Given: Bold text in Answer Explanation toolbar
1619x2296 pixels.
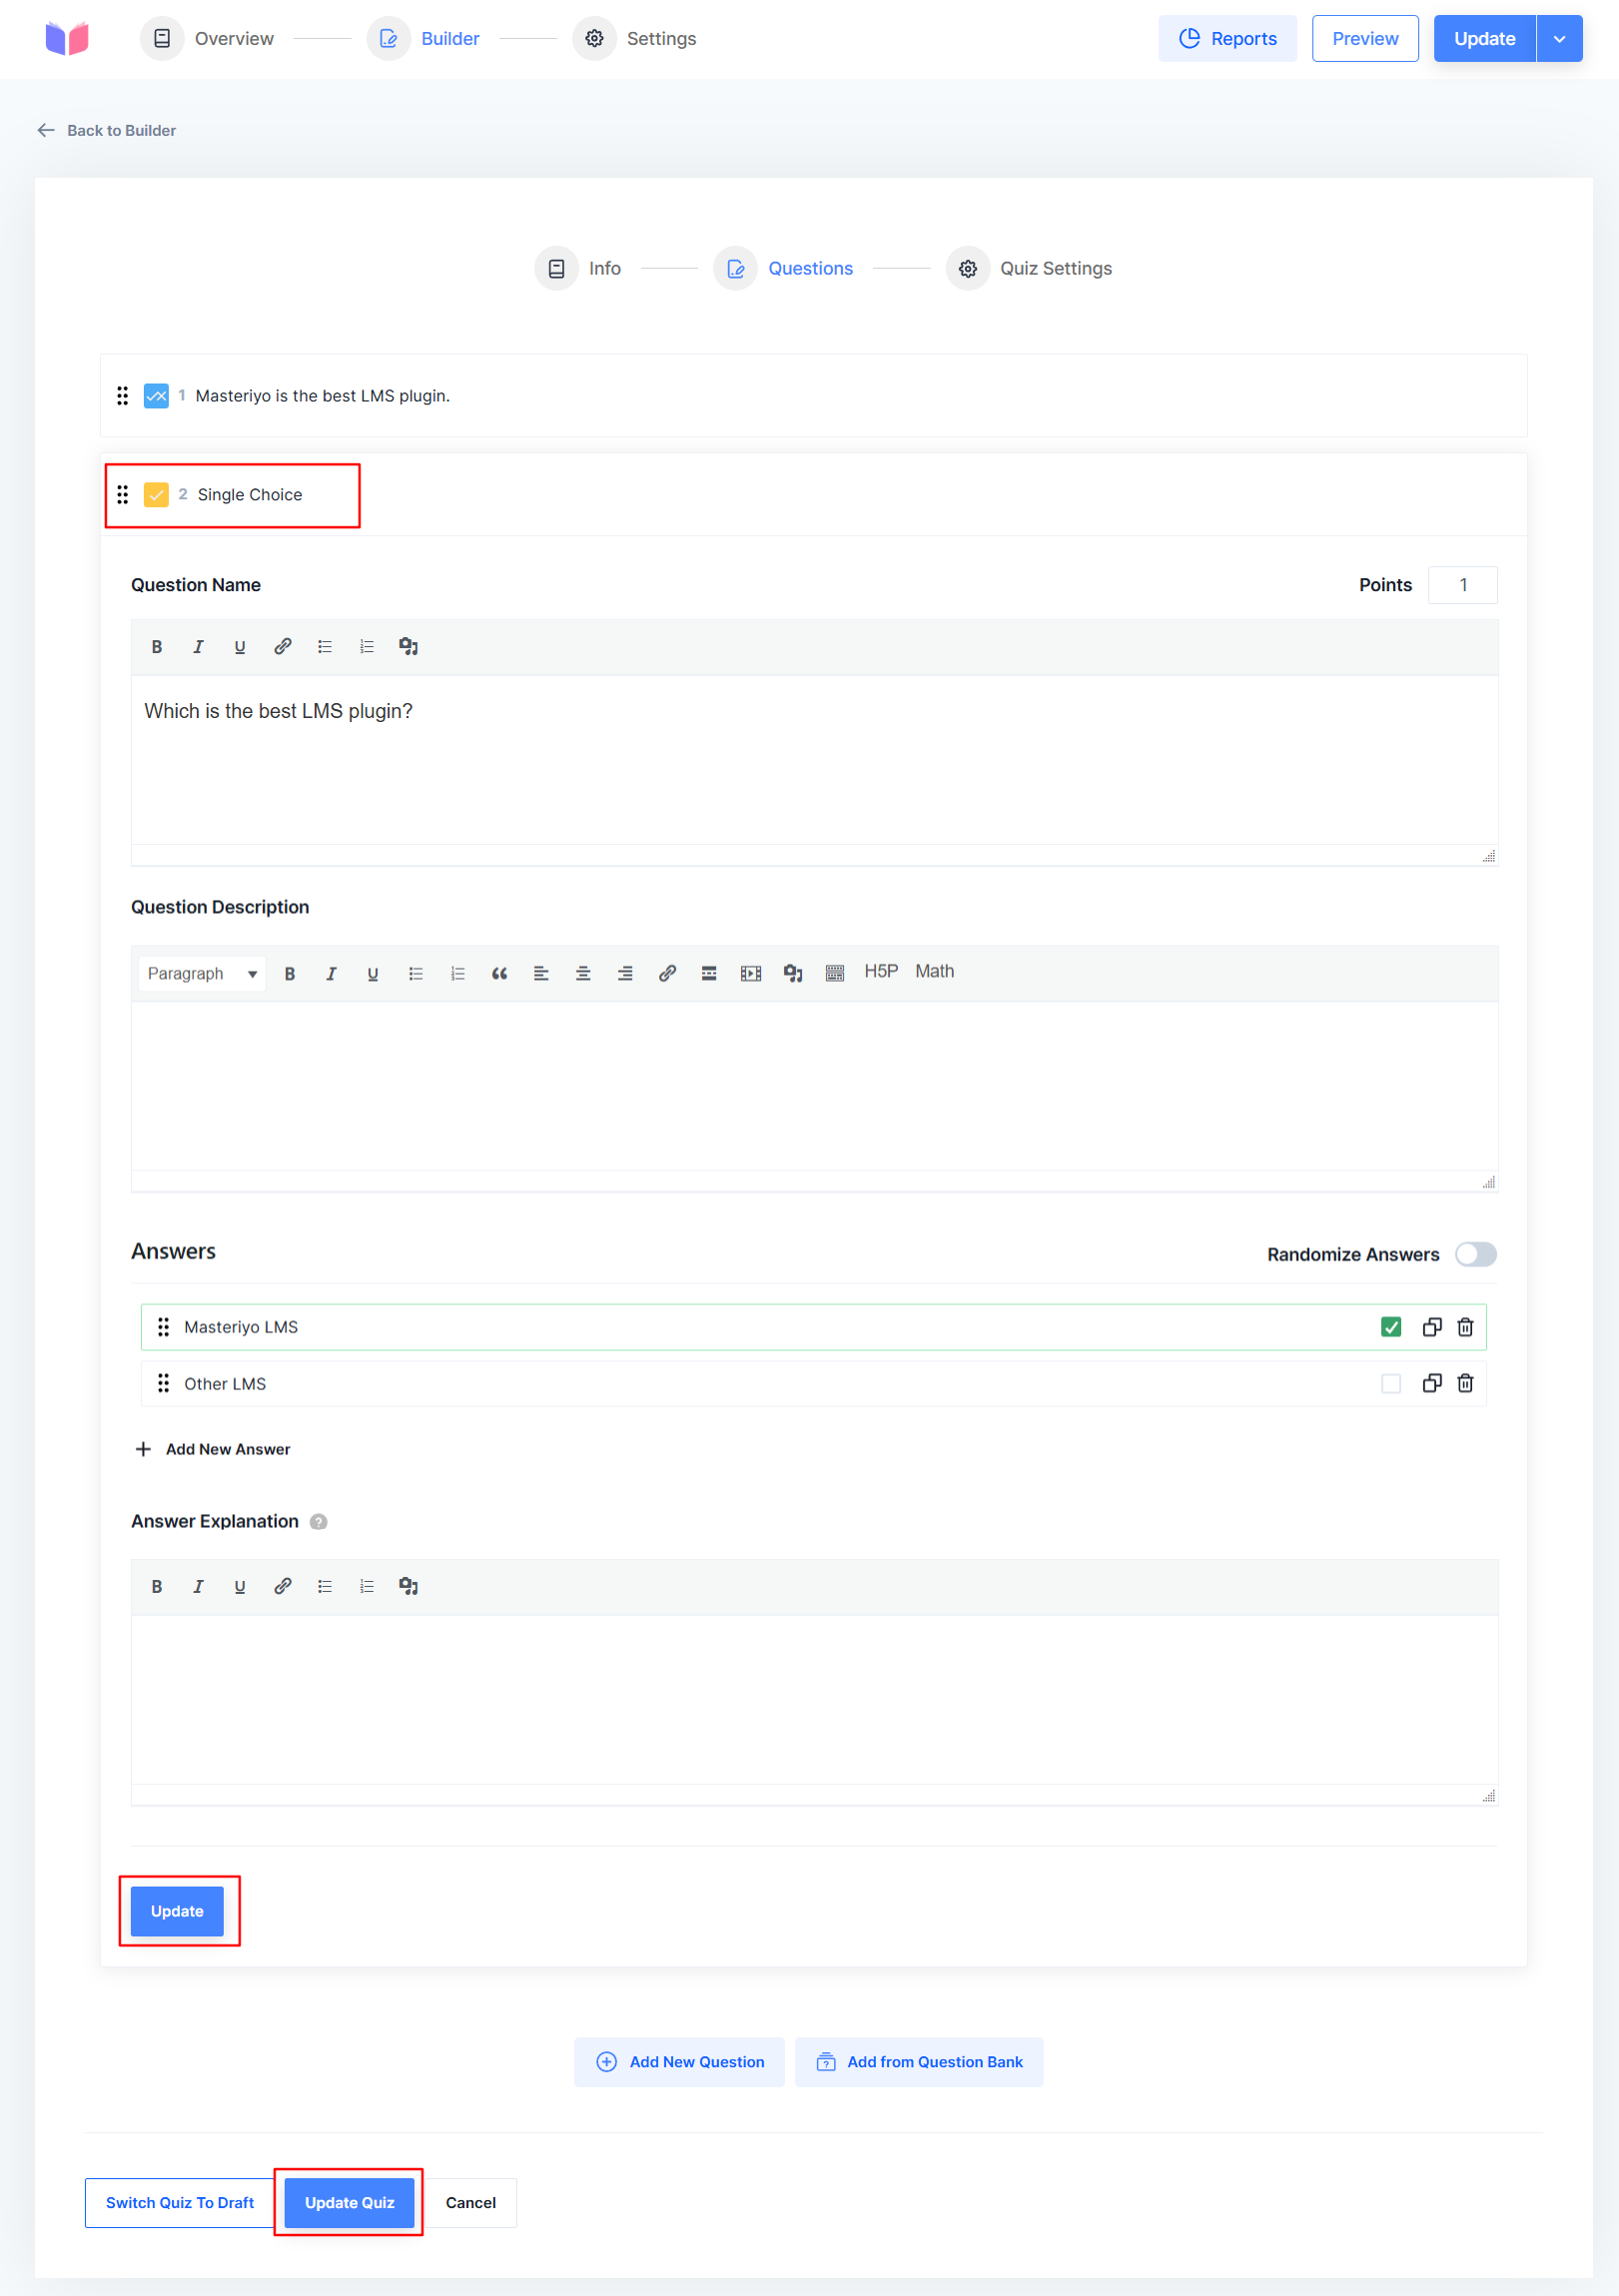Looking at the screenshot, I should coord(157,1586).
